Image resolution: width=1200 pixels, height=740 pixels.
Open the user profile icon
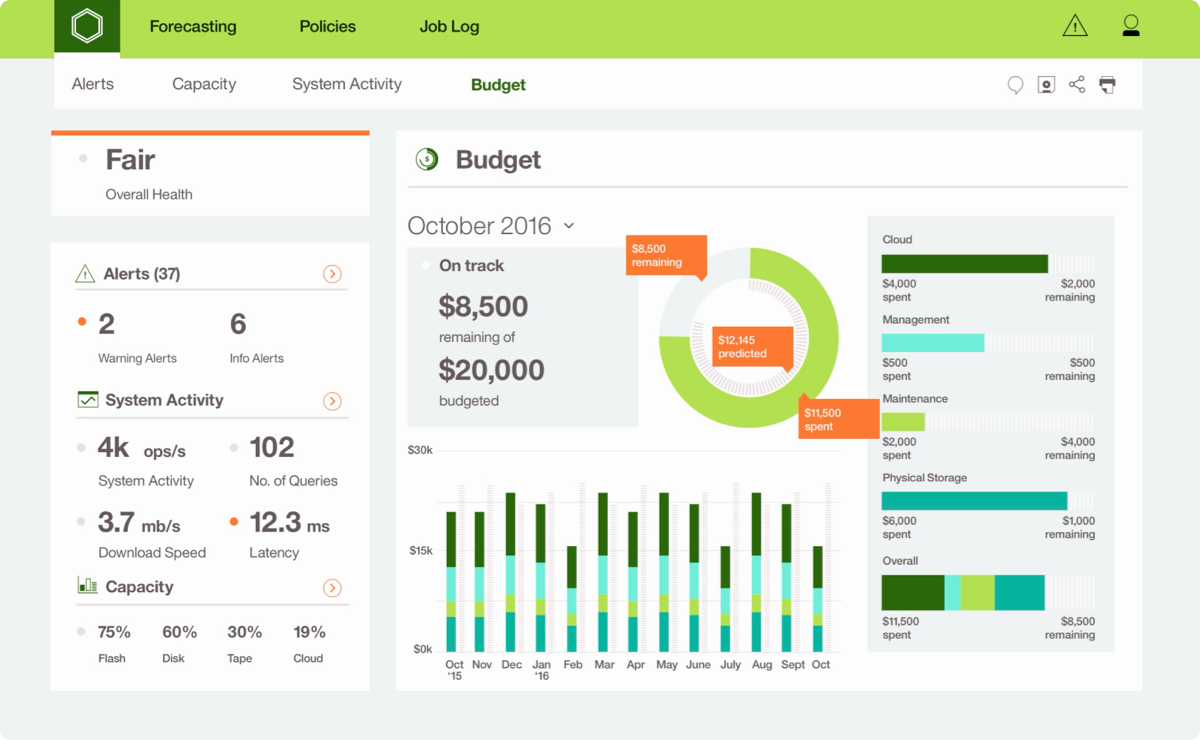click(x=1131, y=26)
